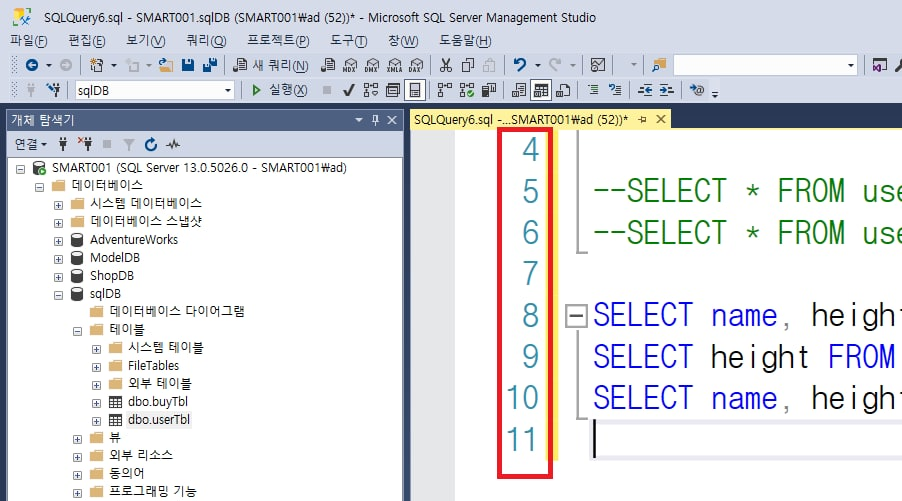Open toolbar options overflow arrow
The height and width of the screenshot is (501, 902).
click(x=715, y=93)
